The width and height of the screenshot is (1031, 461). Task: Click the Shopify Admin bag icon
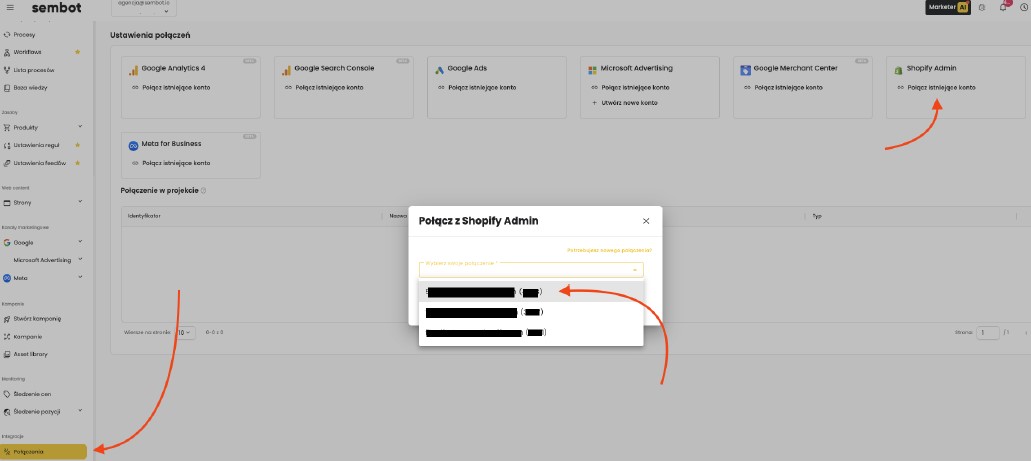pos(898,69)
